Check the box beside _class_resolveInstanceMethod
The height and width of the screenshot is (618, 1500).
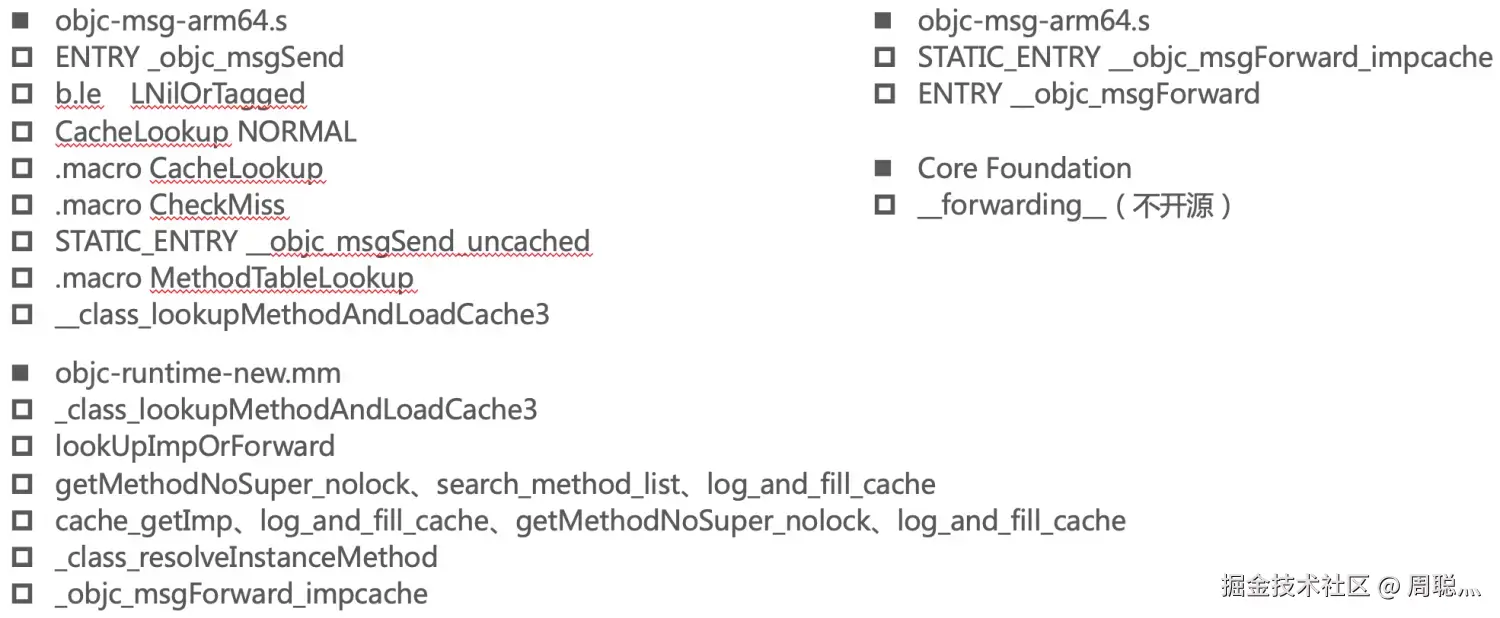tap(21, 557)
